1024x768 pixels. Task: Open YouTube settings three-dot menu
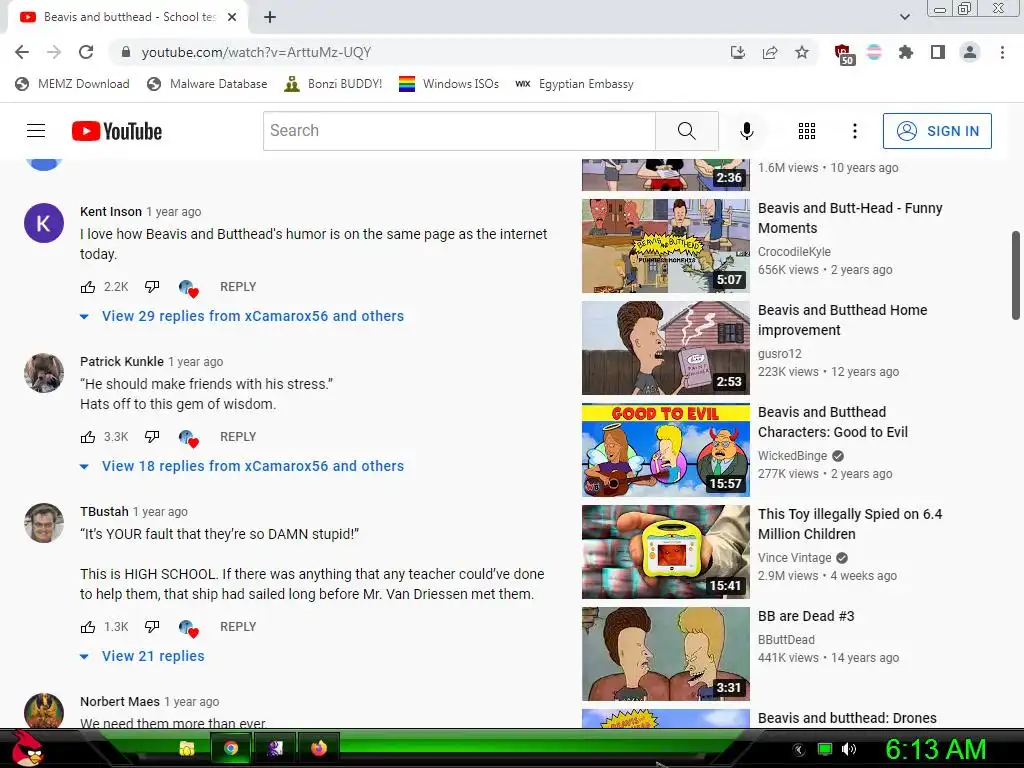tap(854, 131)
